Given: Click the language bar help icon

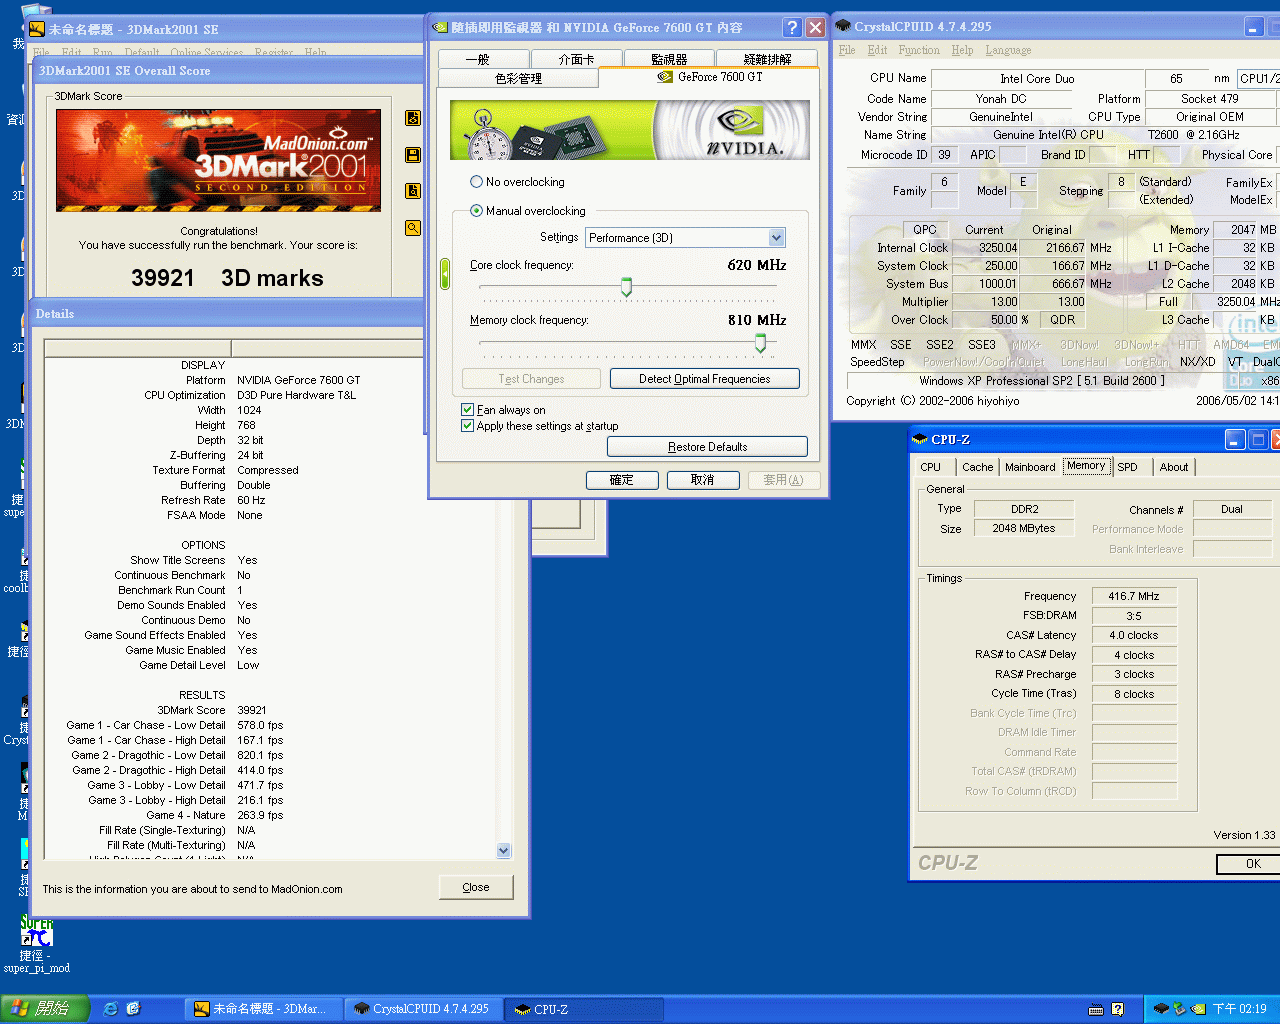Looking at the screenshot, I should pyautogui.click(x=1118, y=1009).
